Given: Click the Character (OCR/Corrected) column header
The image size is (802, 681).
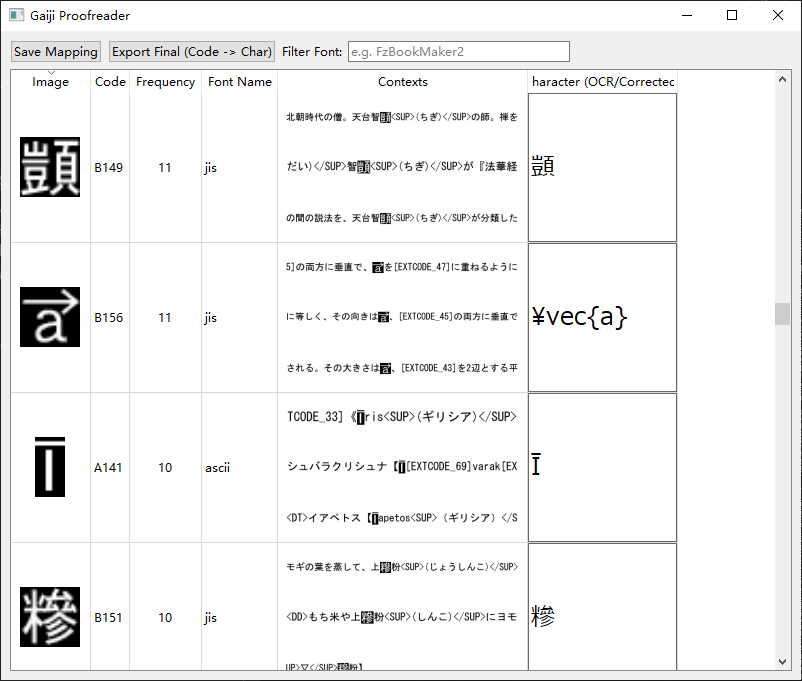Looking at the screenshot, I should (602, 82).
